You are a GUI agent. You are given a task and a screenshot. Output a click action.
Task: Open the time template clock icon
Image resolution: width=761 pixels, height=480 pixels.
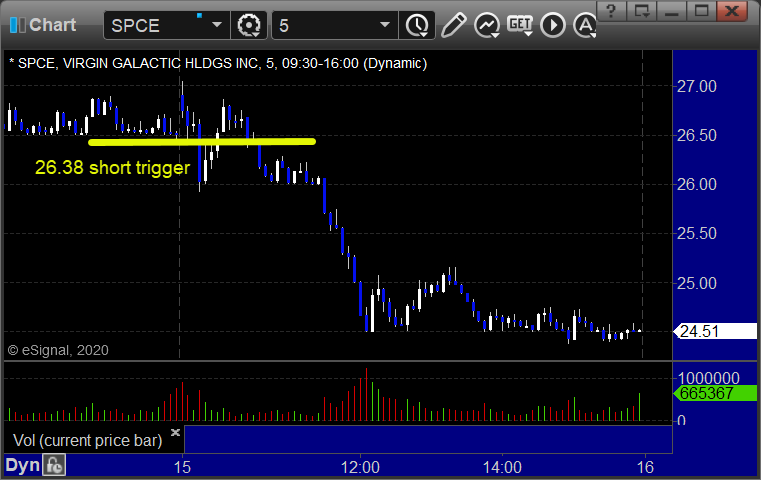point(417,25)
